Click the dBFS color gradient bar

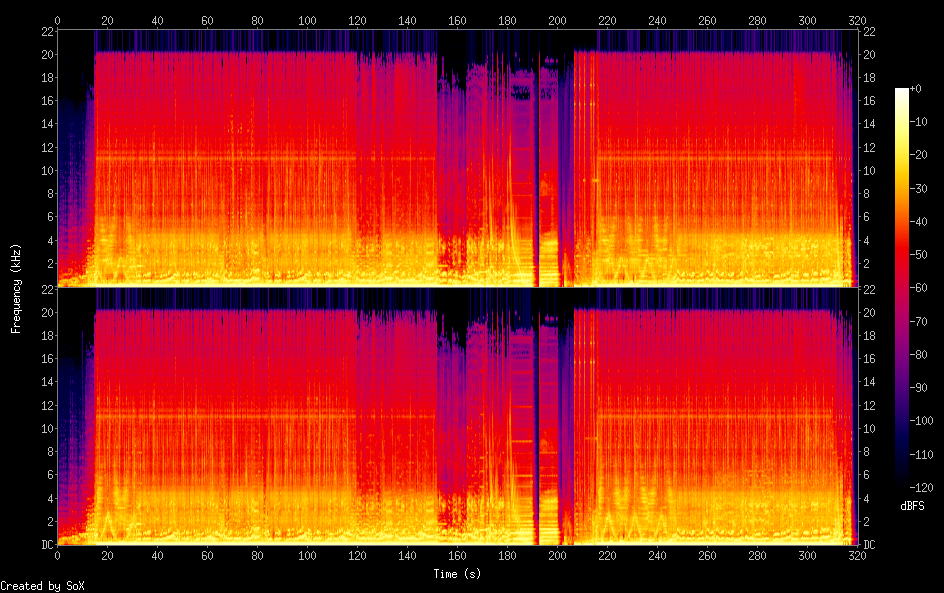pos(901,288)
